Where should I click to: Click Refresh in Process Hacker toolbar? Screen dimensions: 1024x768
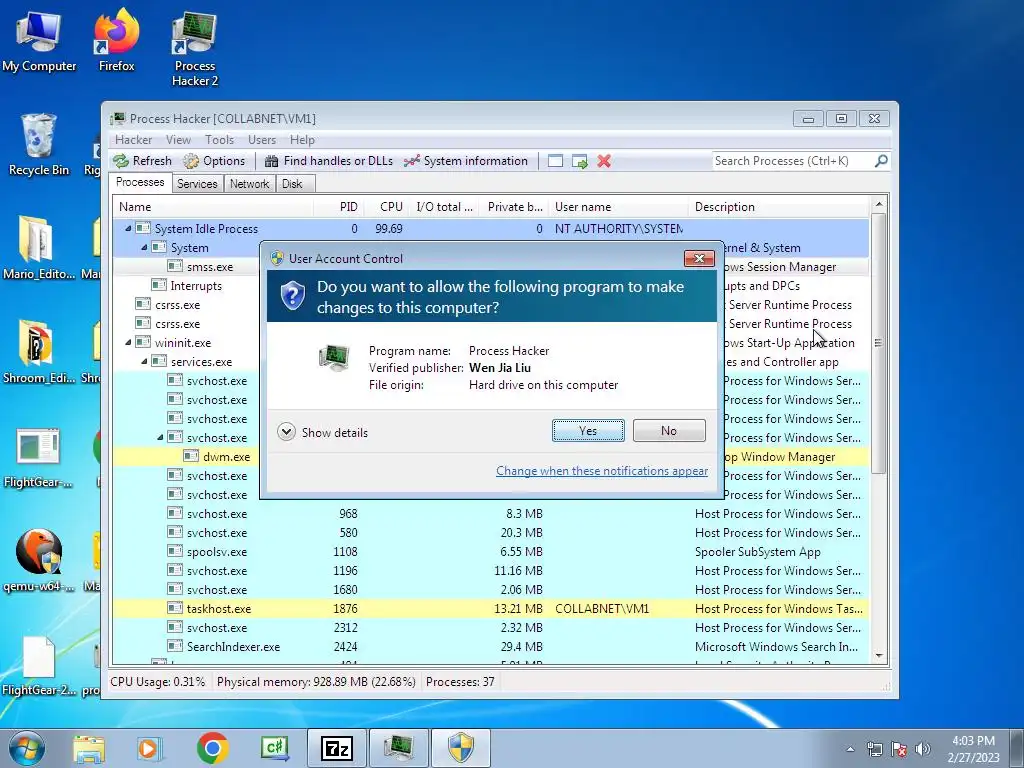pyautogui.click(x=142, y=161)
